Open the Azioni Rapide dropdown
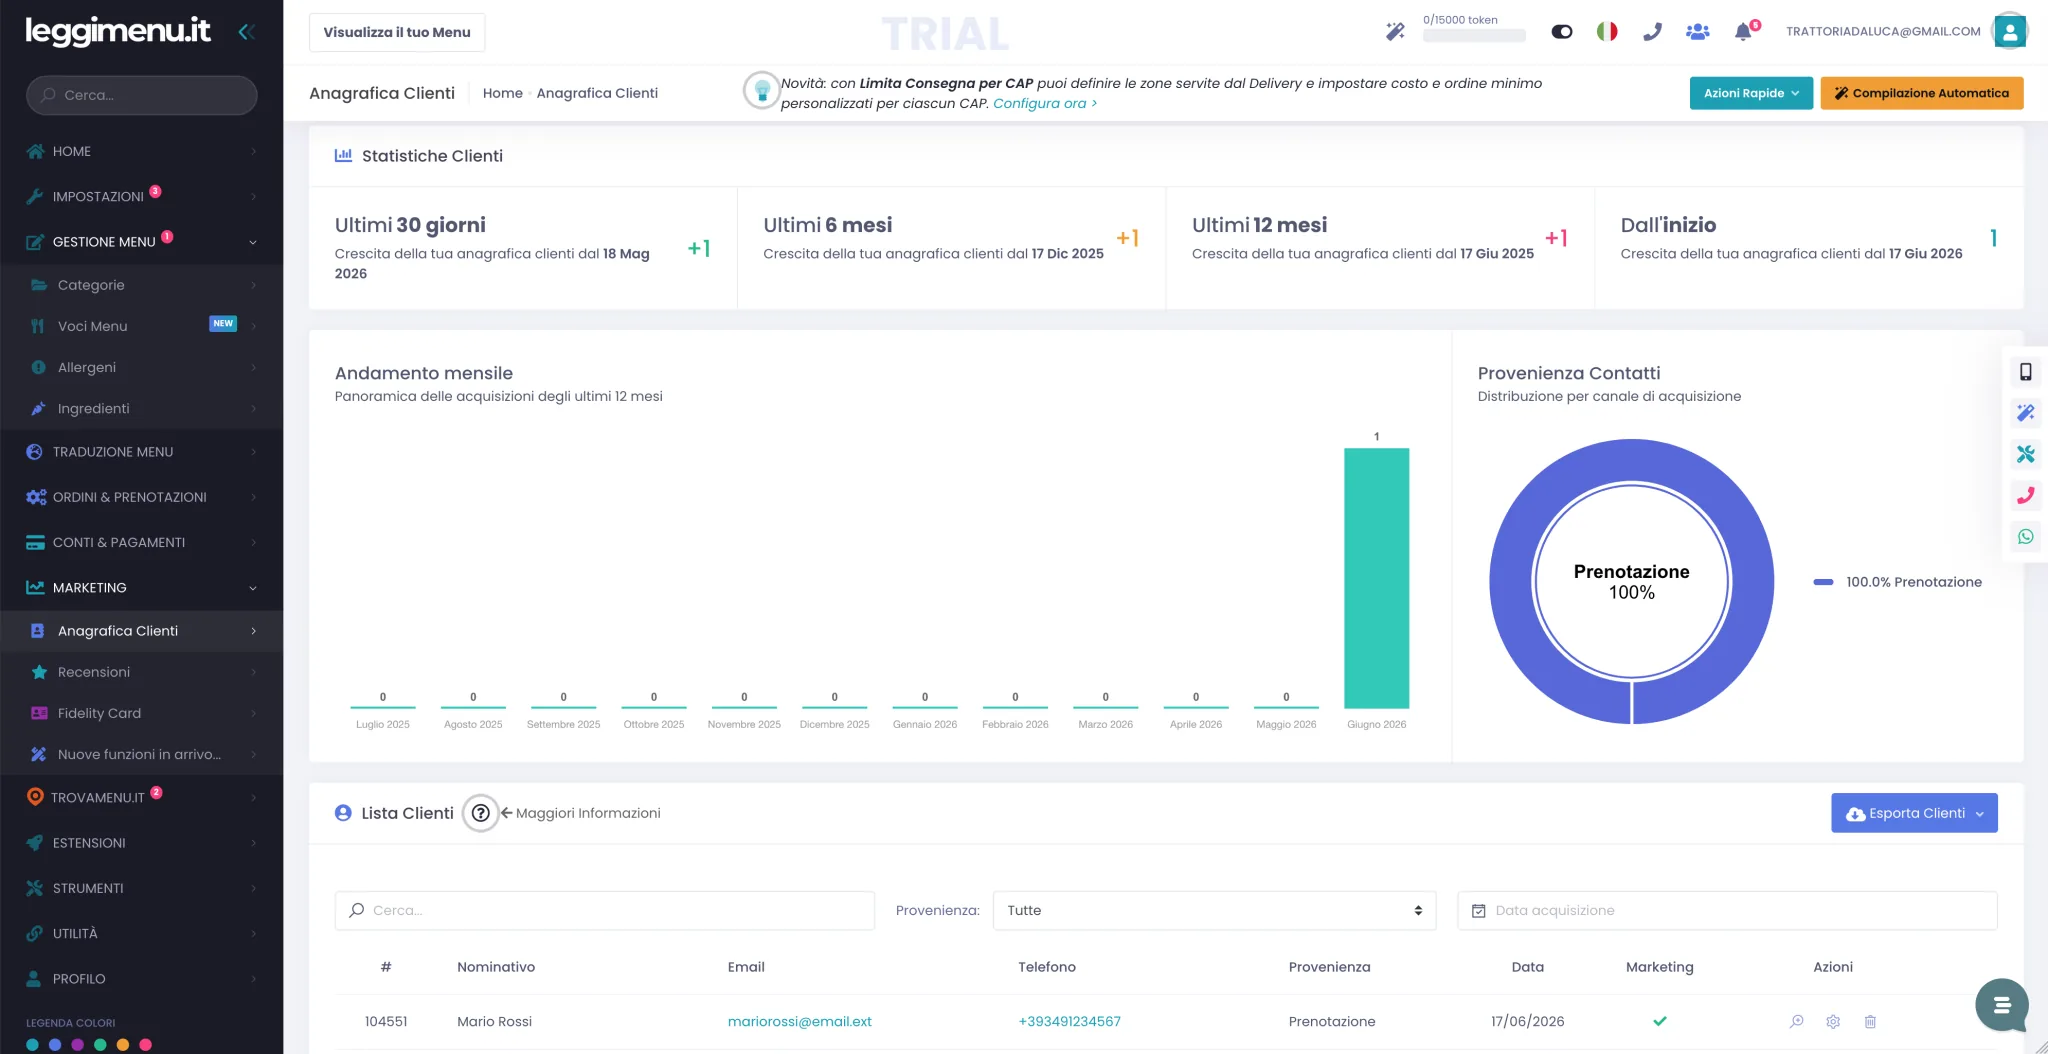Image resolution: width=2048 pixels, height=1054 pixels. [1751, 93]
